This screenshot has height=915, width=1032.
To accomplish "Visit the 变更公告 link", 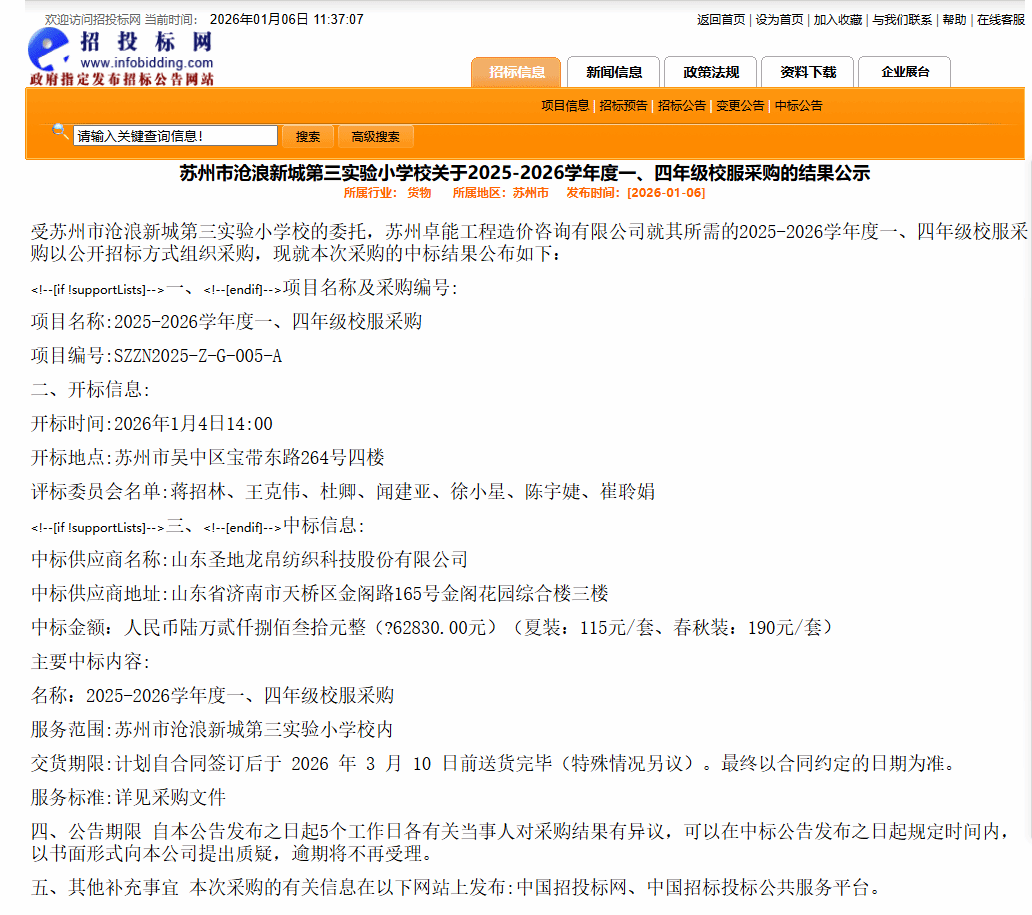I will 740,105.
